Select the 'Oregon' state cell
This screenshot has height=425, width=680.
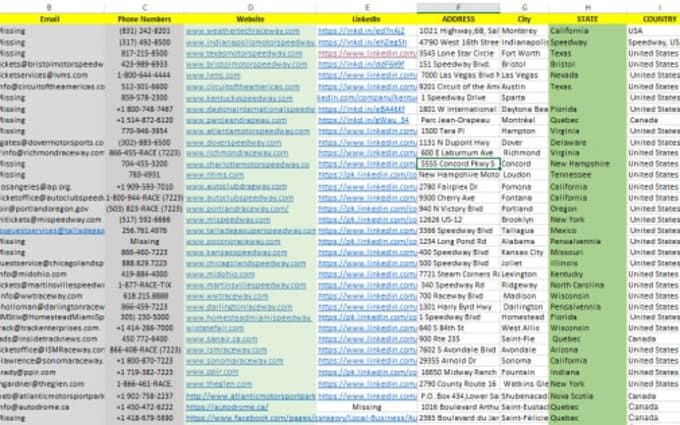click(x=588, y=209)
